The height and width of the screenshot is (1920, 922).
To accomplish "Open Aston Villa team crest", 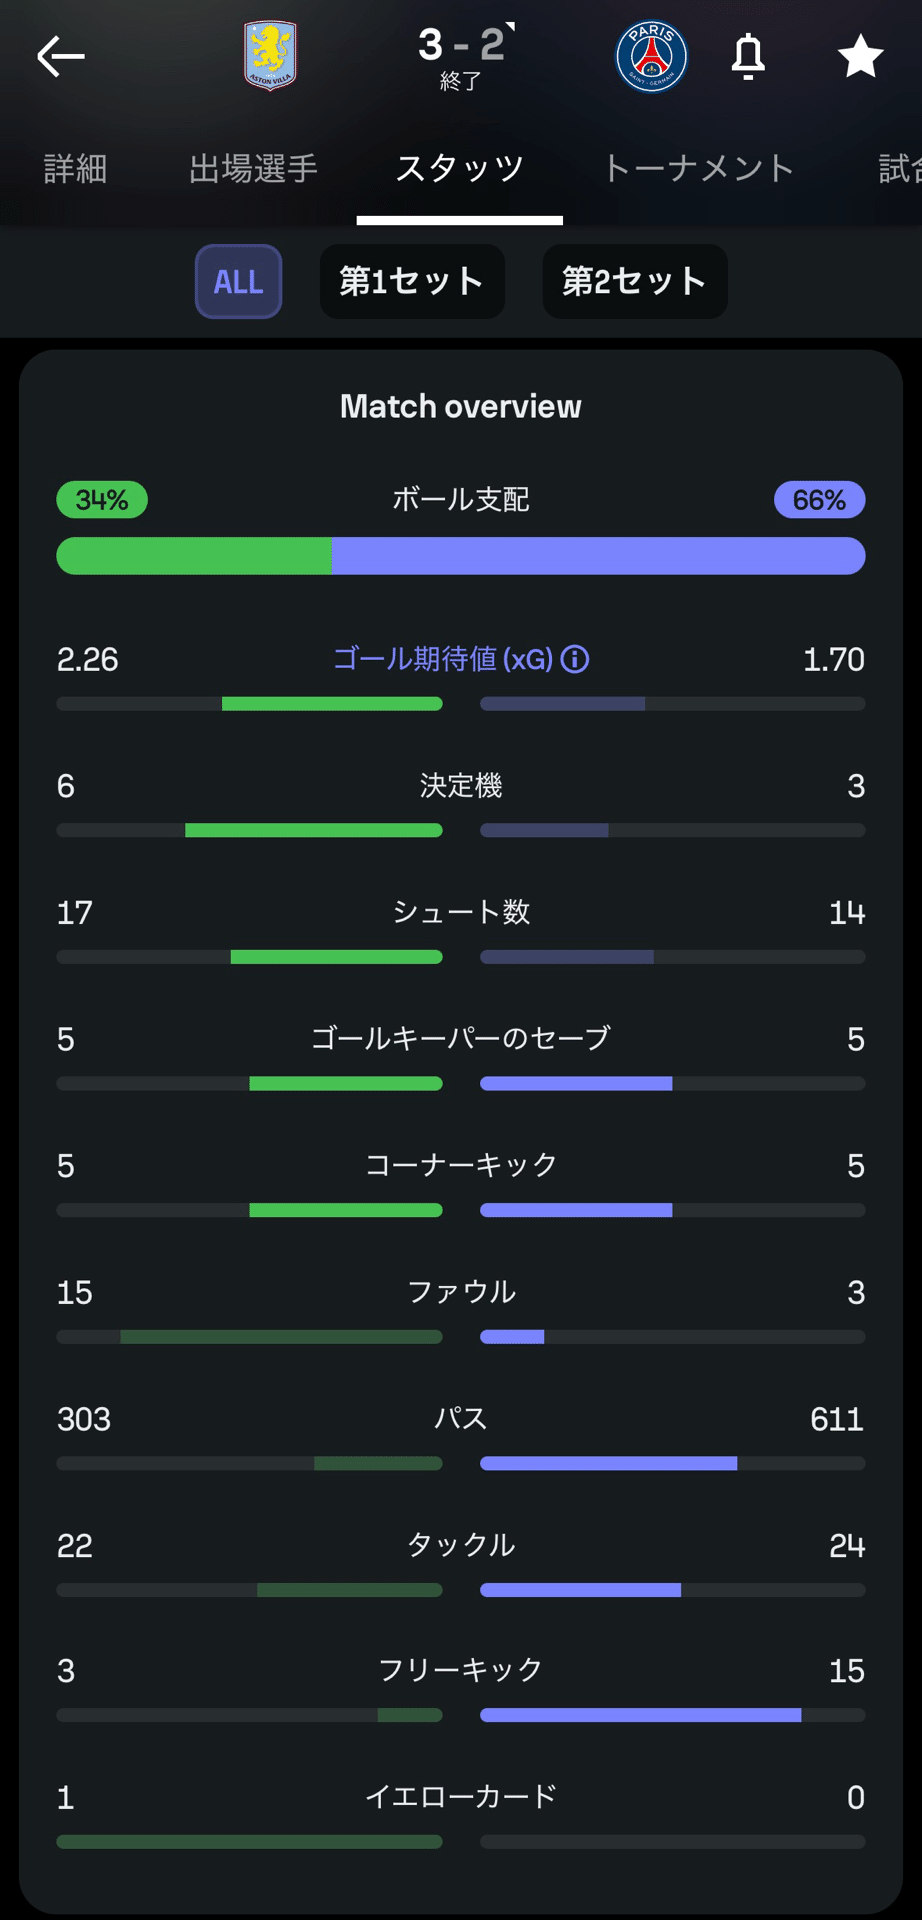I will point(270,55).
